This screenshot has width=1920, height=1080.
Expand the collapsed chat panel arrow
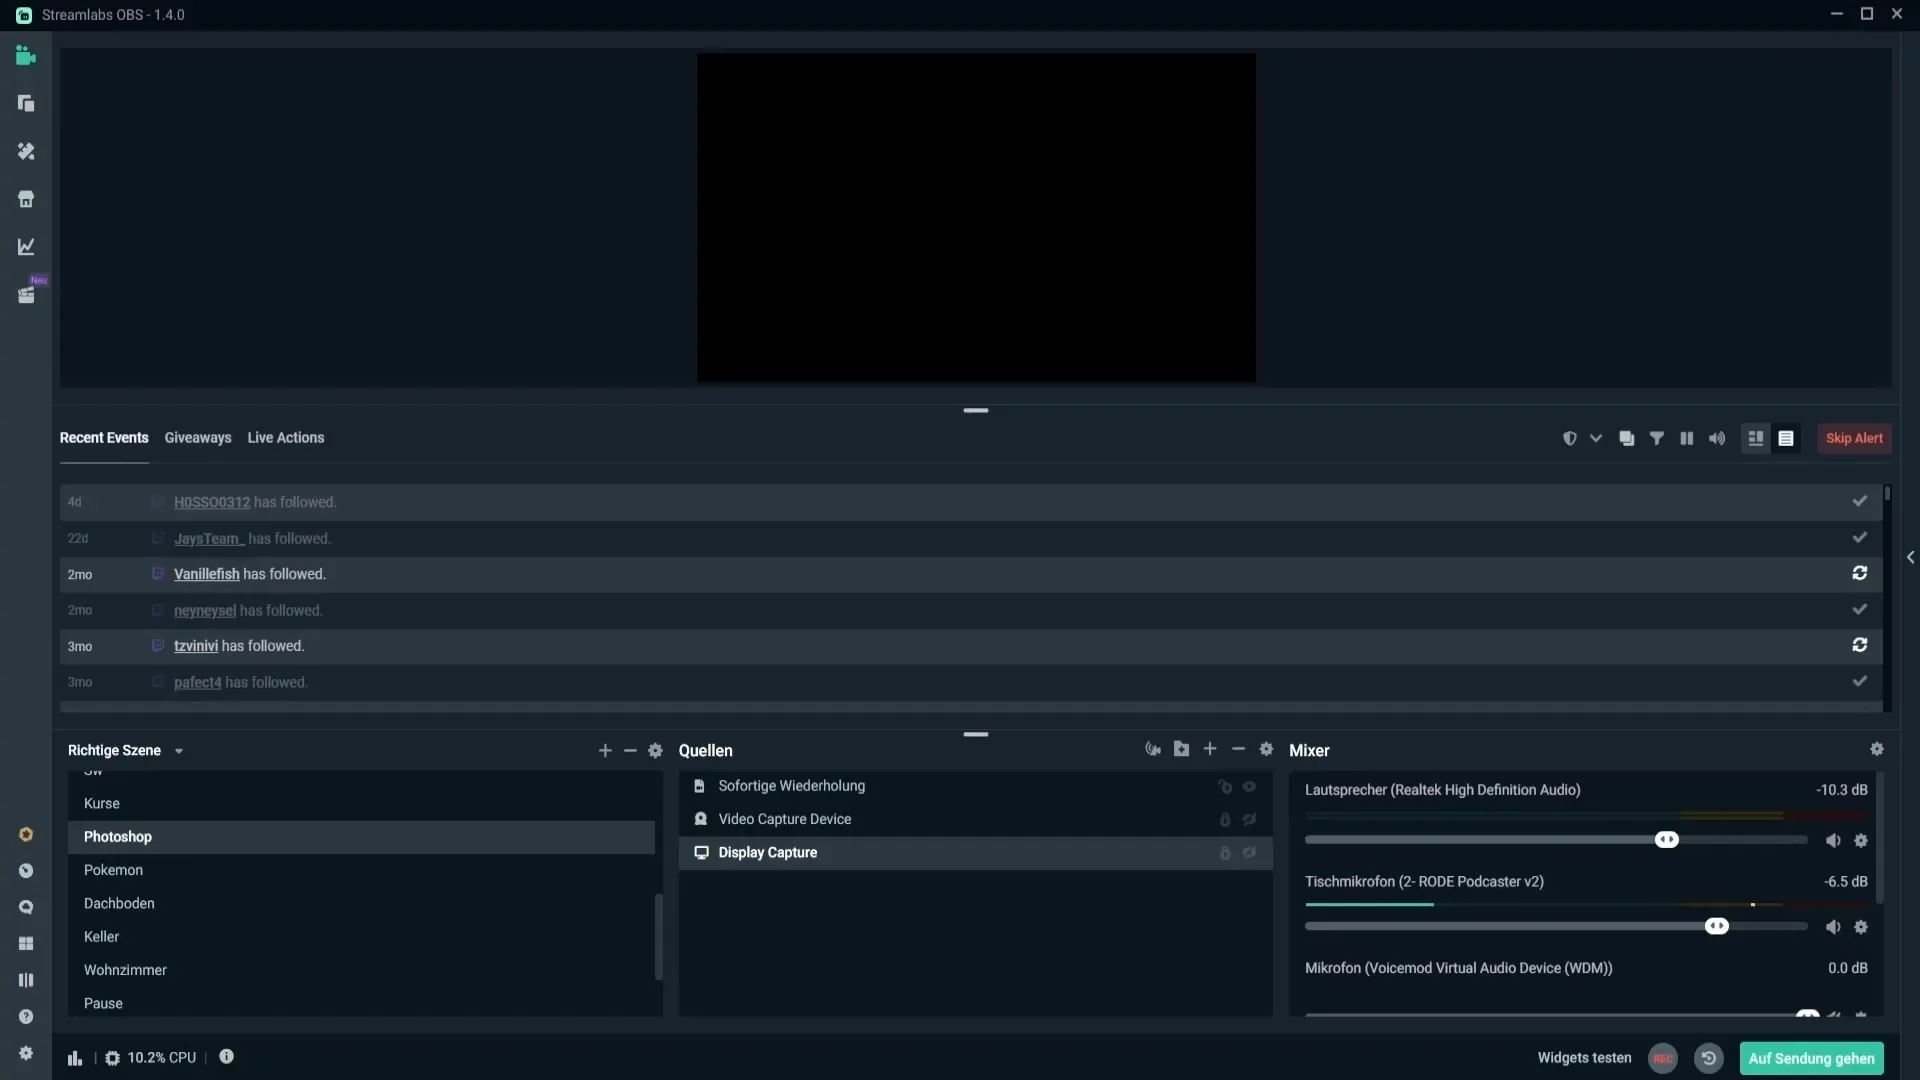1910,558
